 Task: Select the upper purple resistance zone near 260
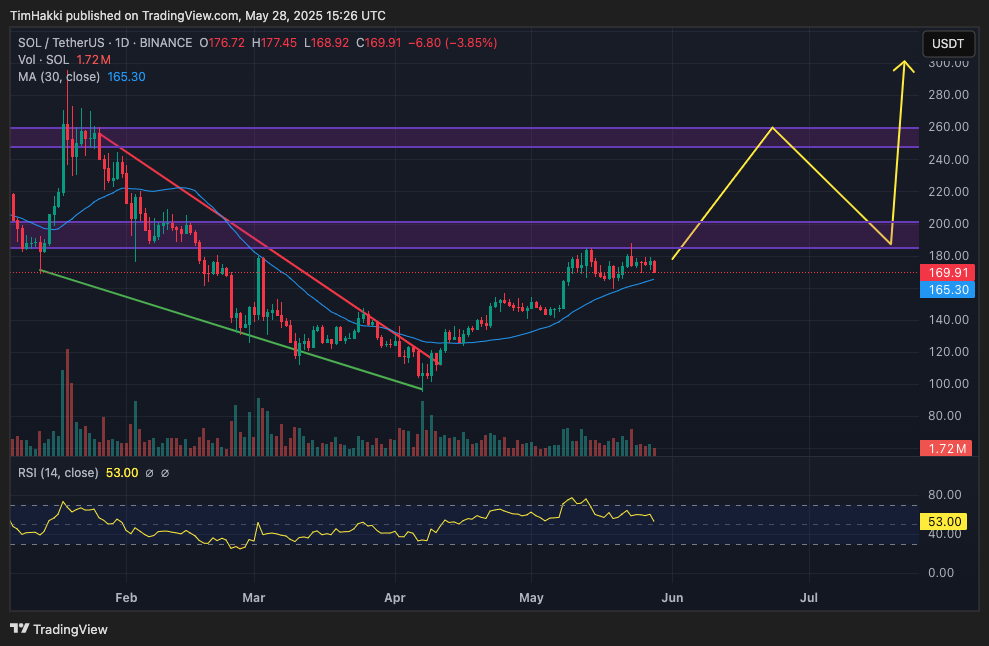click(464, 138)
